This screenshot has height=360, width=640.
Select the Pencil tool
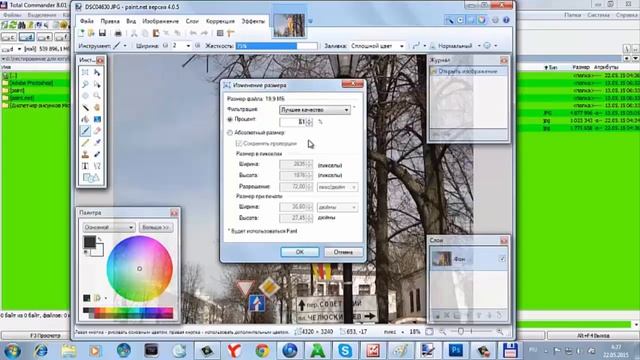tap(85, 142)
